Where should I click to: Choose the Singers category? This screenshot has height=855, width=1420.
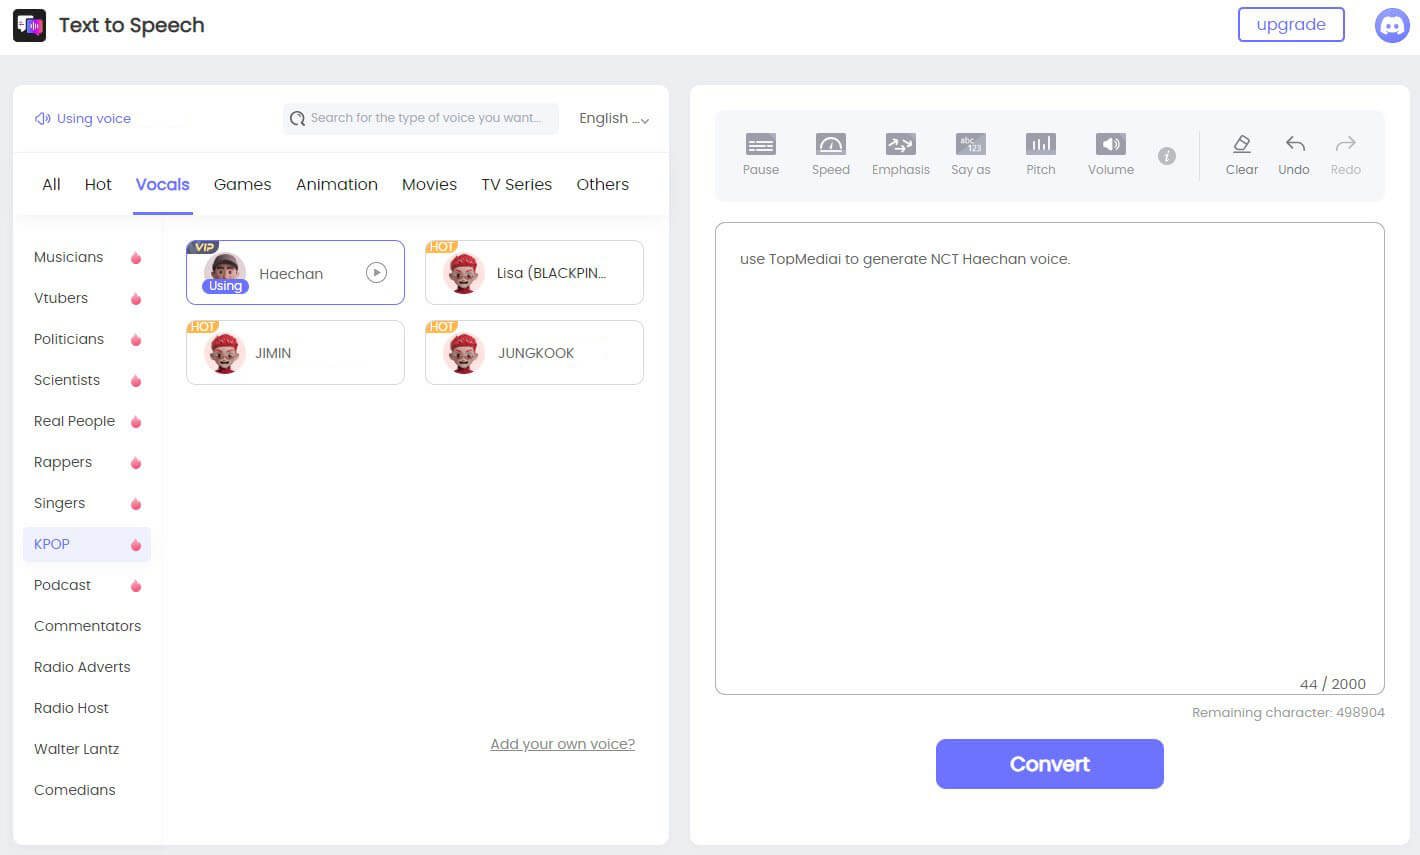tap(59, 503)
